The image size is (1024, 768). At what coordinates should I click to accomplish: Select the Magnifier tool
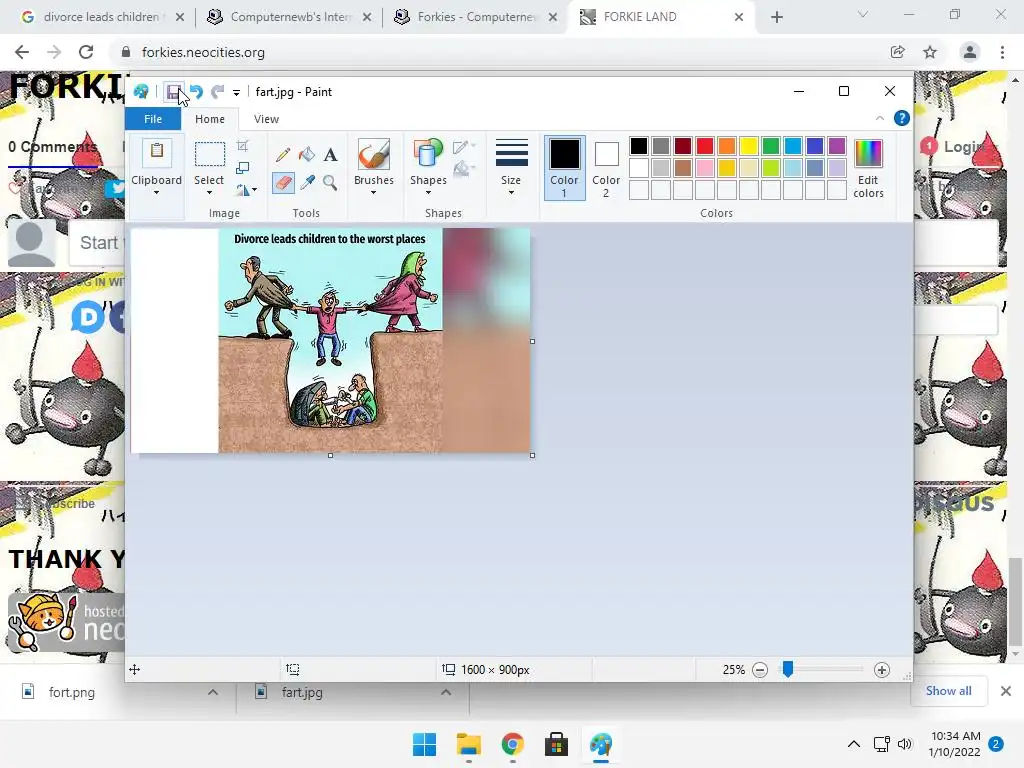330,183
